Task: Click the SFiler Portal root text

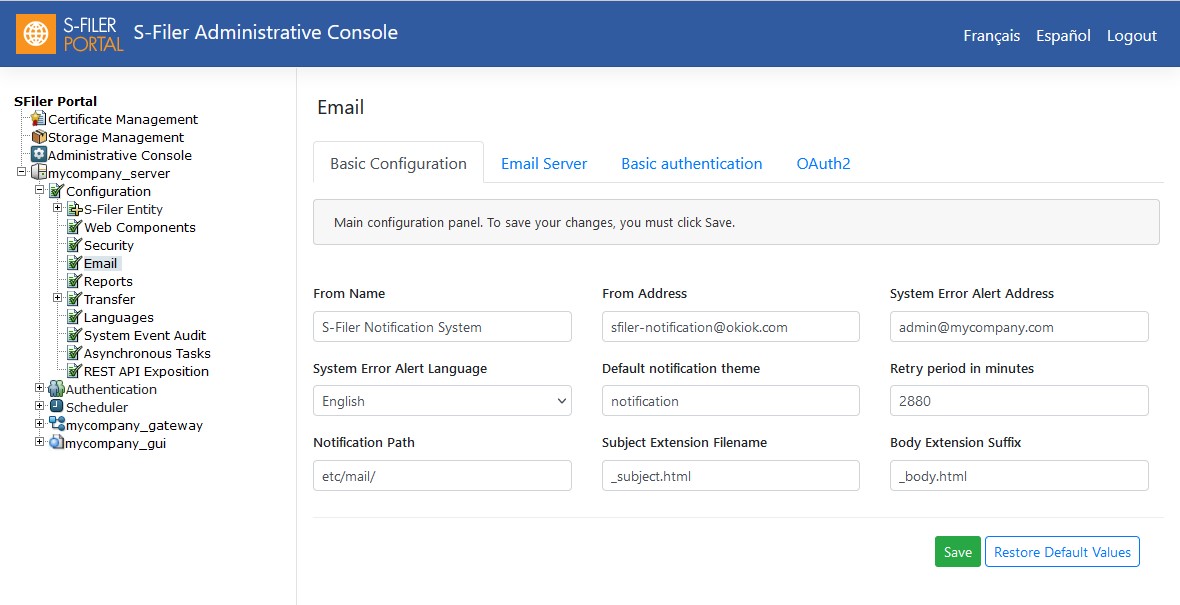Action: (x=56, y=101)
